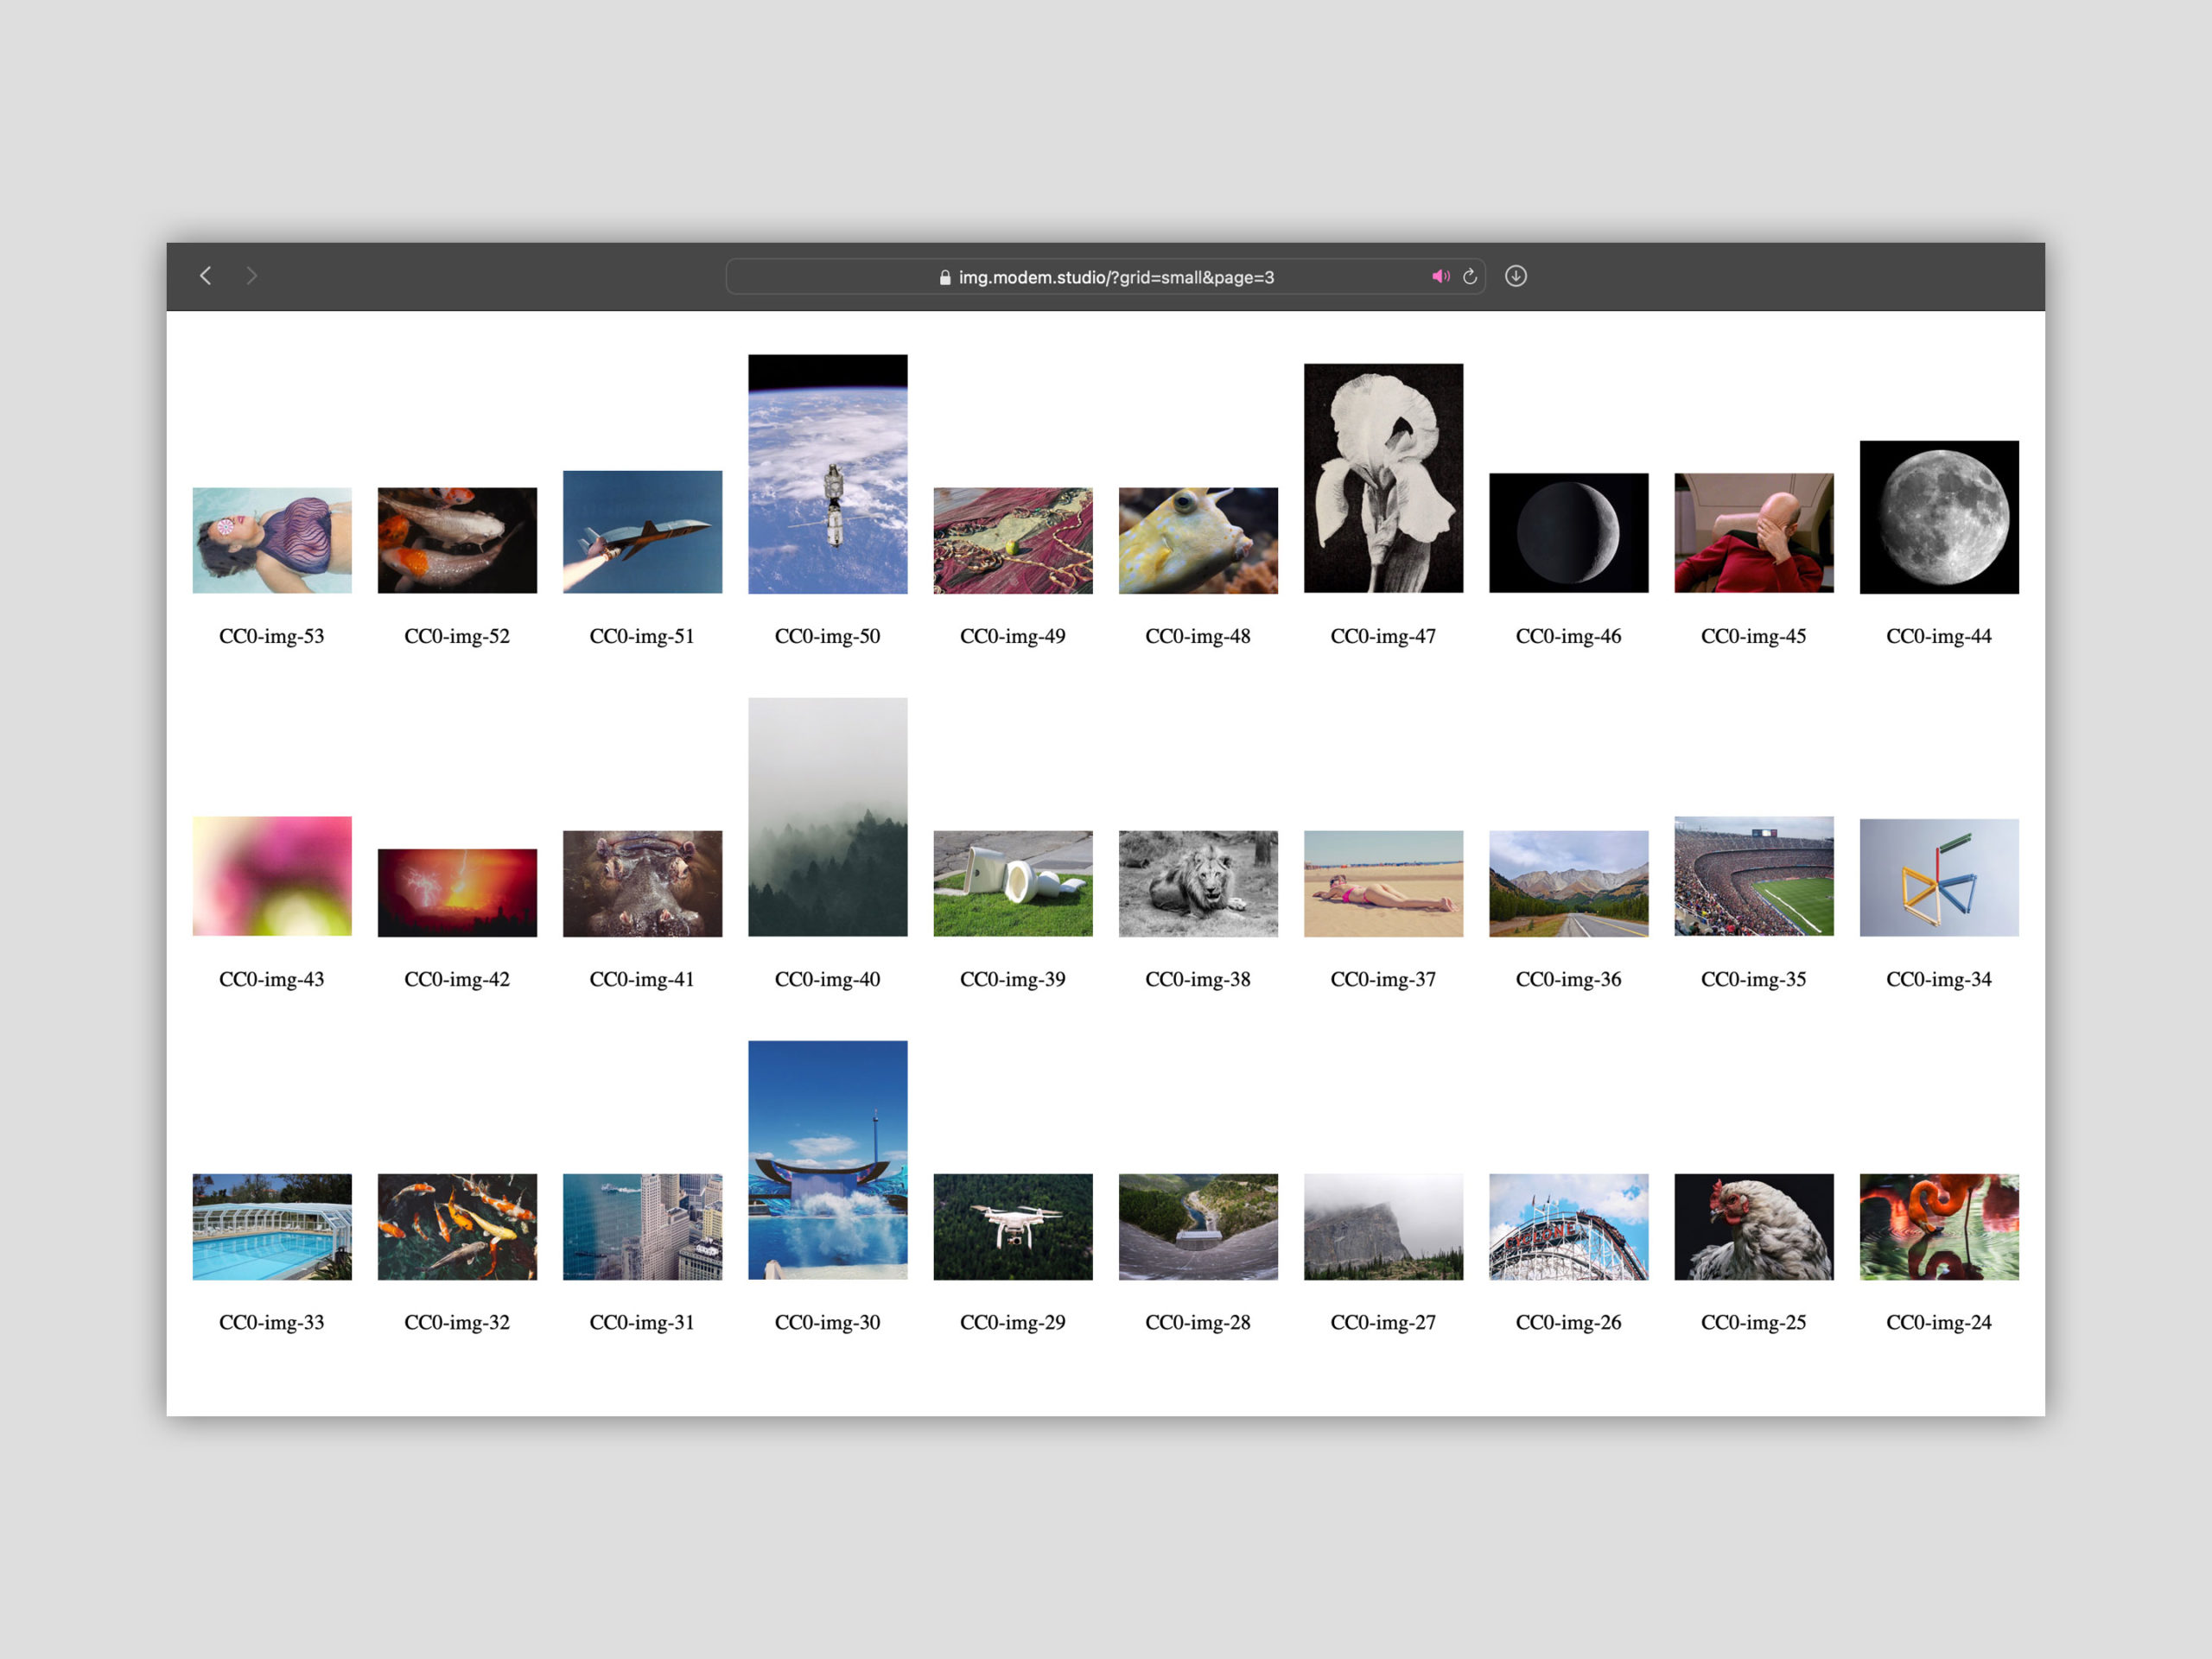Click the caption "CC0-img-48"
Viewport: 2212px width, 1659px height.
[1198, 636]
